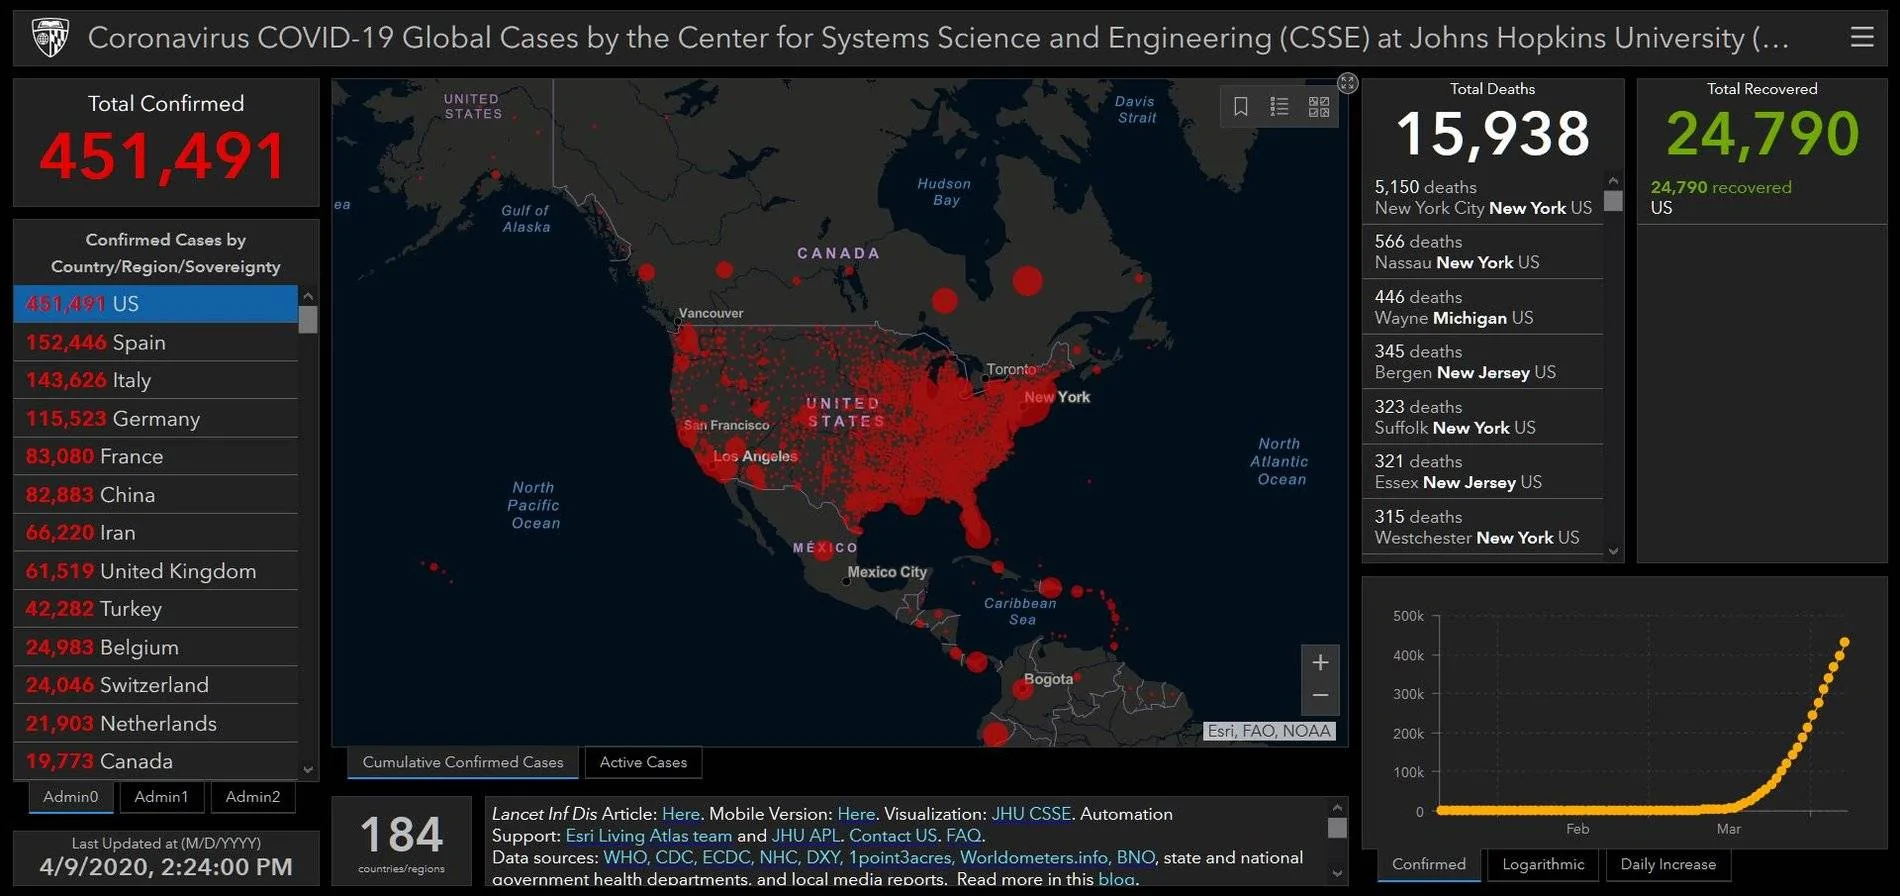Open the JHU APL link
1900x896 pixels.
point(806,836)
